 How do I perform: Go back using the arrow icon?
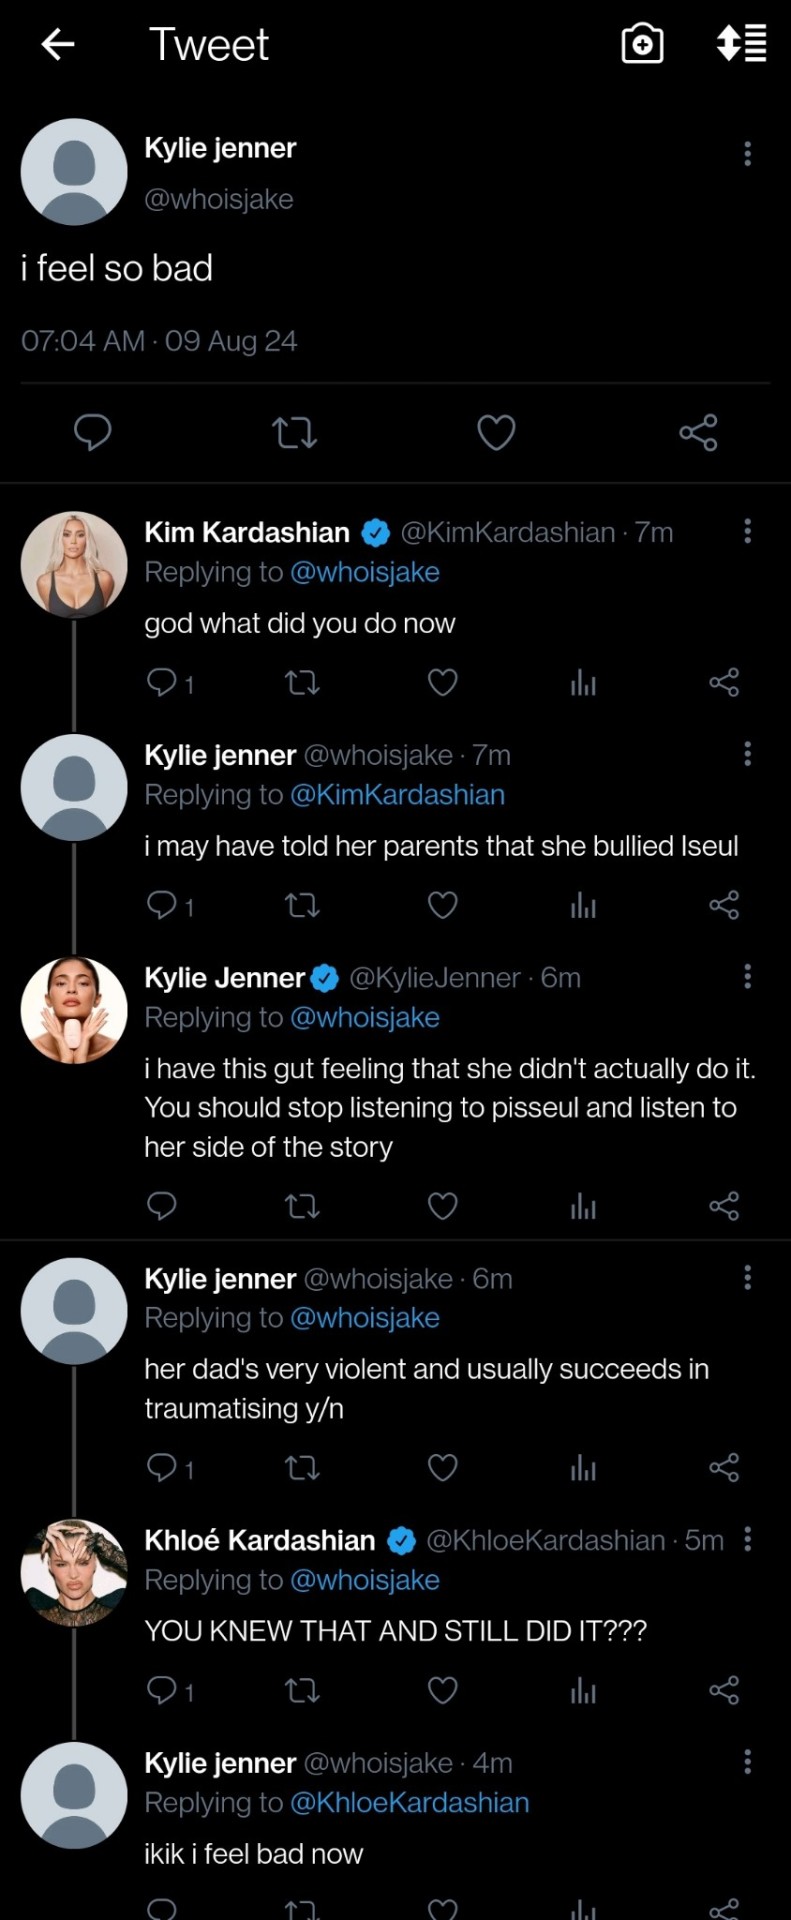point(58,44)
